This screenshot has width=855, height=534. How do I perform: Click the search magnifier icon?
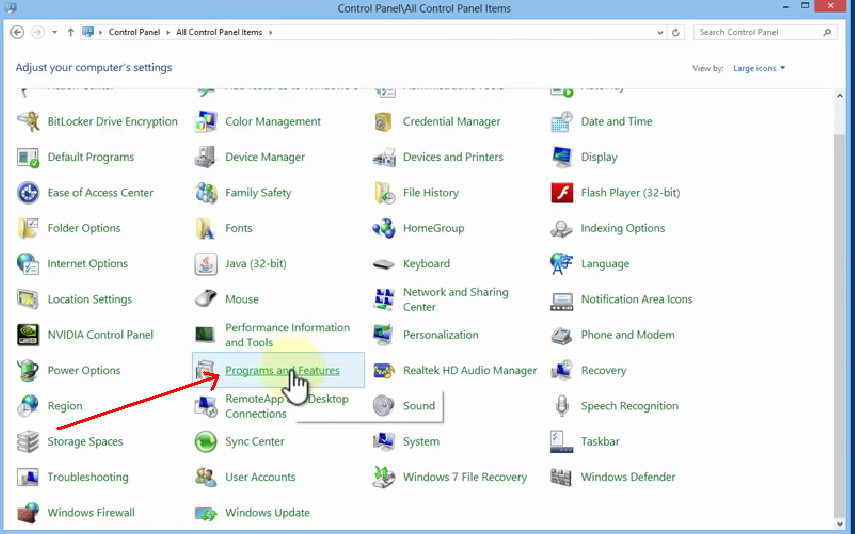coord(827,33)
